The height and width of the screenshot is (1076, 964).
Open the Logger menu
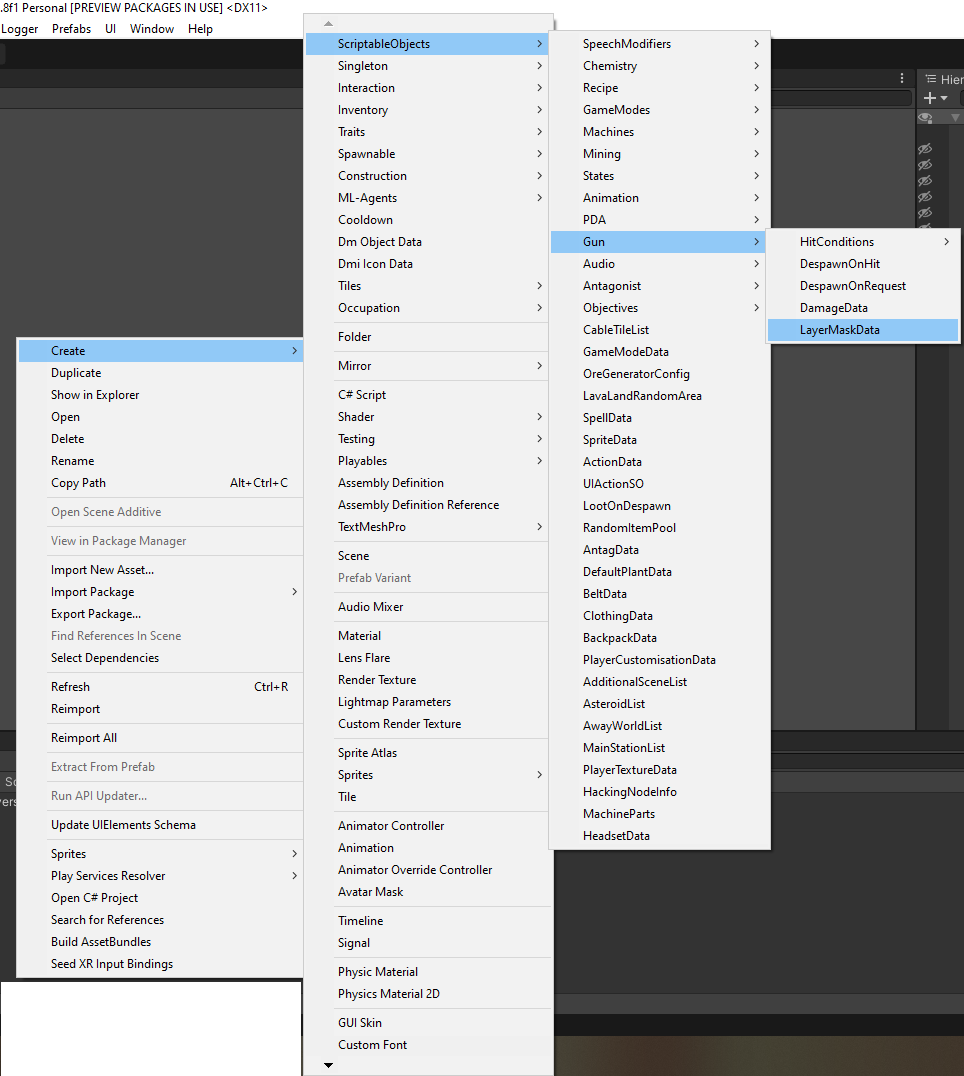[x=19, y=29]
